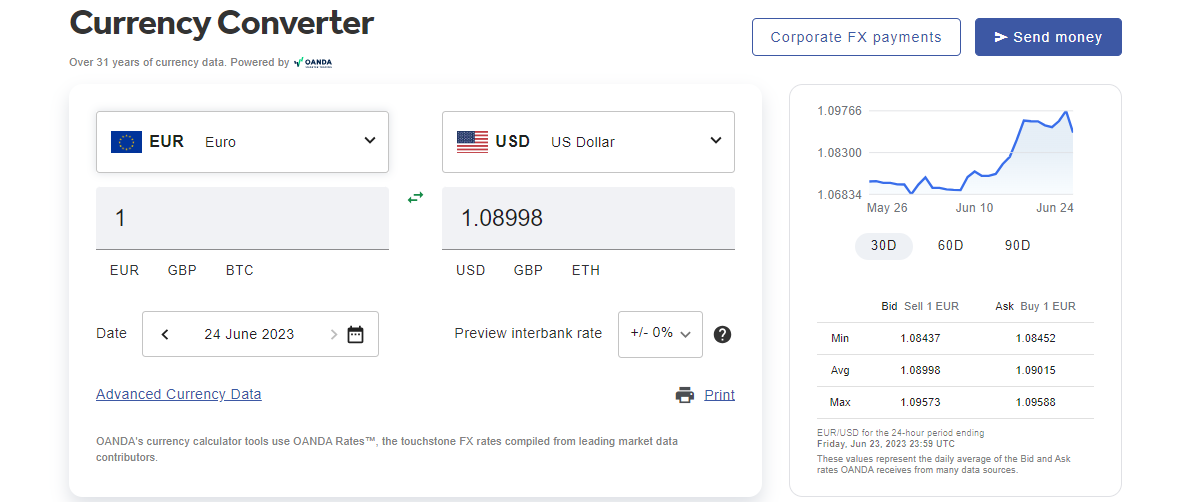Switch chart to 90D range
This screenshot has height=502, width=1186.
(1017, 246)
